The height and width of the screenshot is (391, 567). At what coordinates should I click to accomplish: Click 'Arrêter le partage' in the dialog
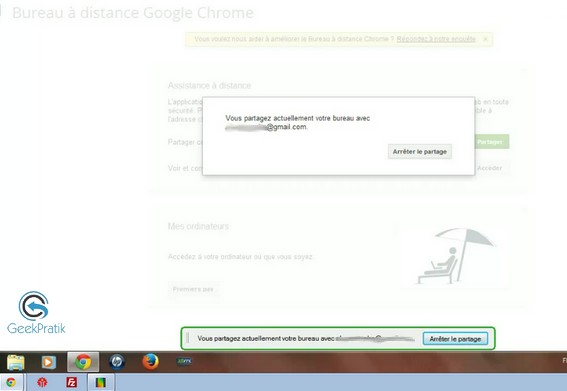420,152
